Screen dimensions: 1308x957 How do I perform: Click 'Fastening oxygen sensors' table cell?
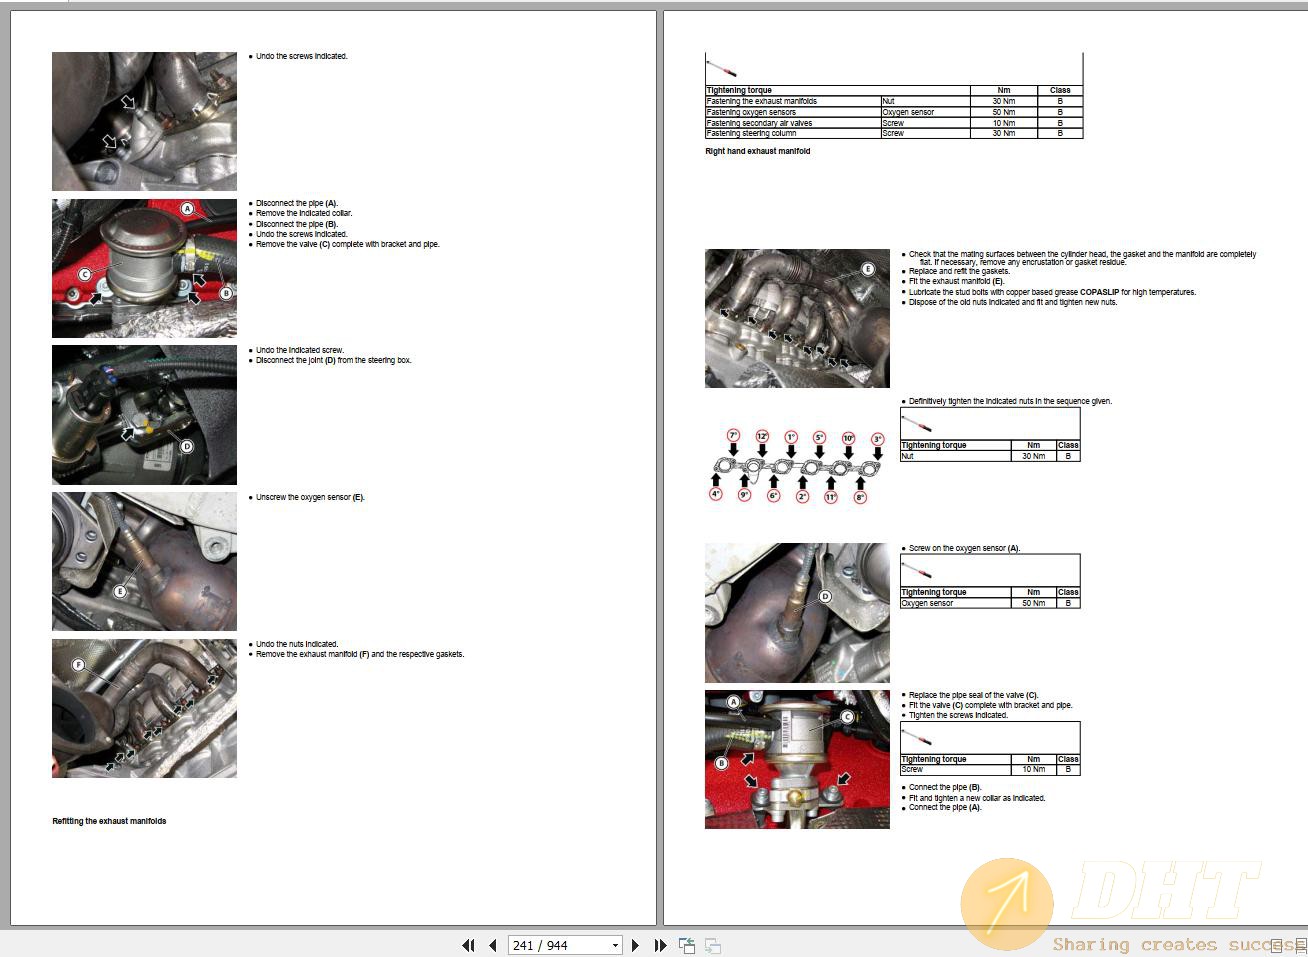792,112
